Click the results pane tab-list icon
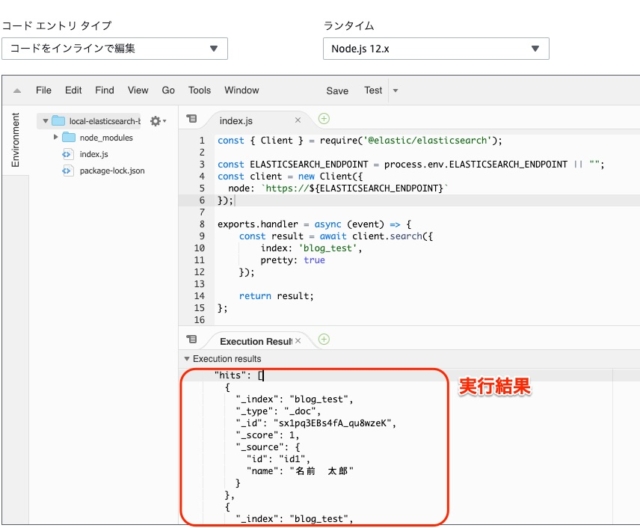 191,339
